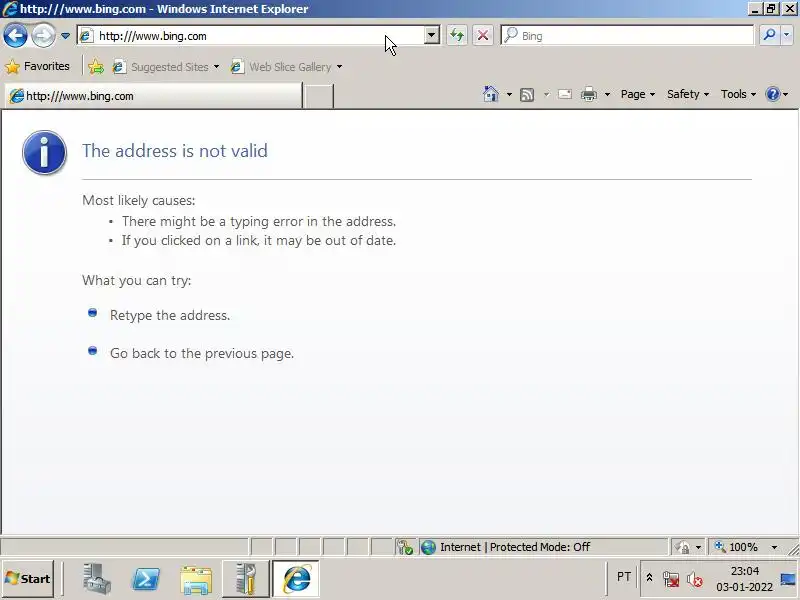
Task: Click the blue information icon on the page
Action: tap(44, 153)
